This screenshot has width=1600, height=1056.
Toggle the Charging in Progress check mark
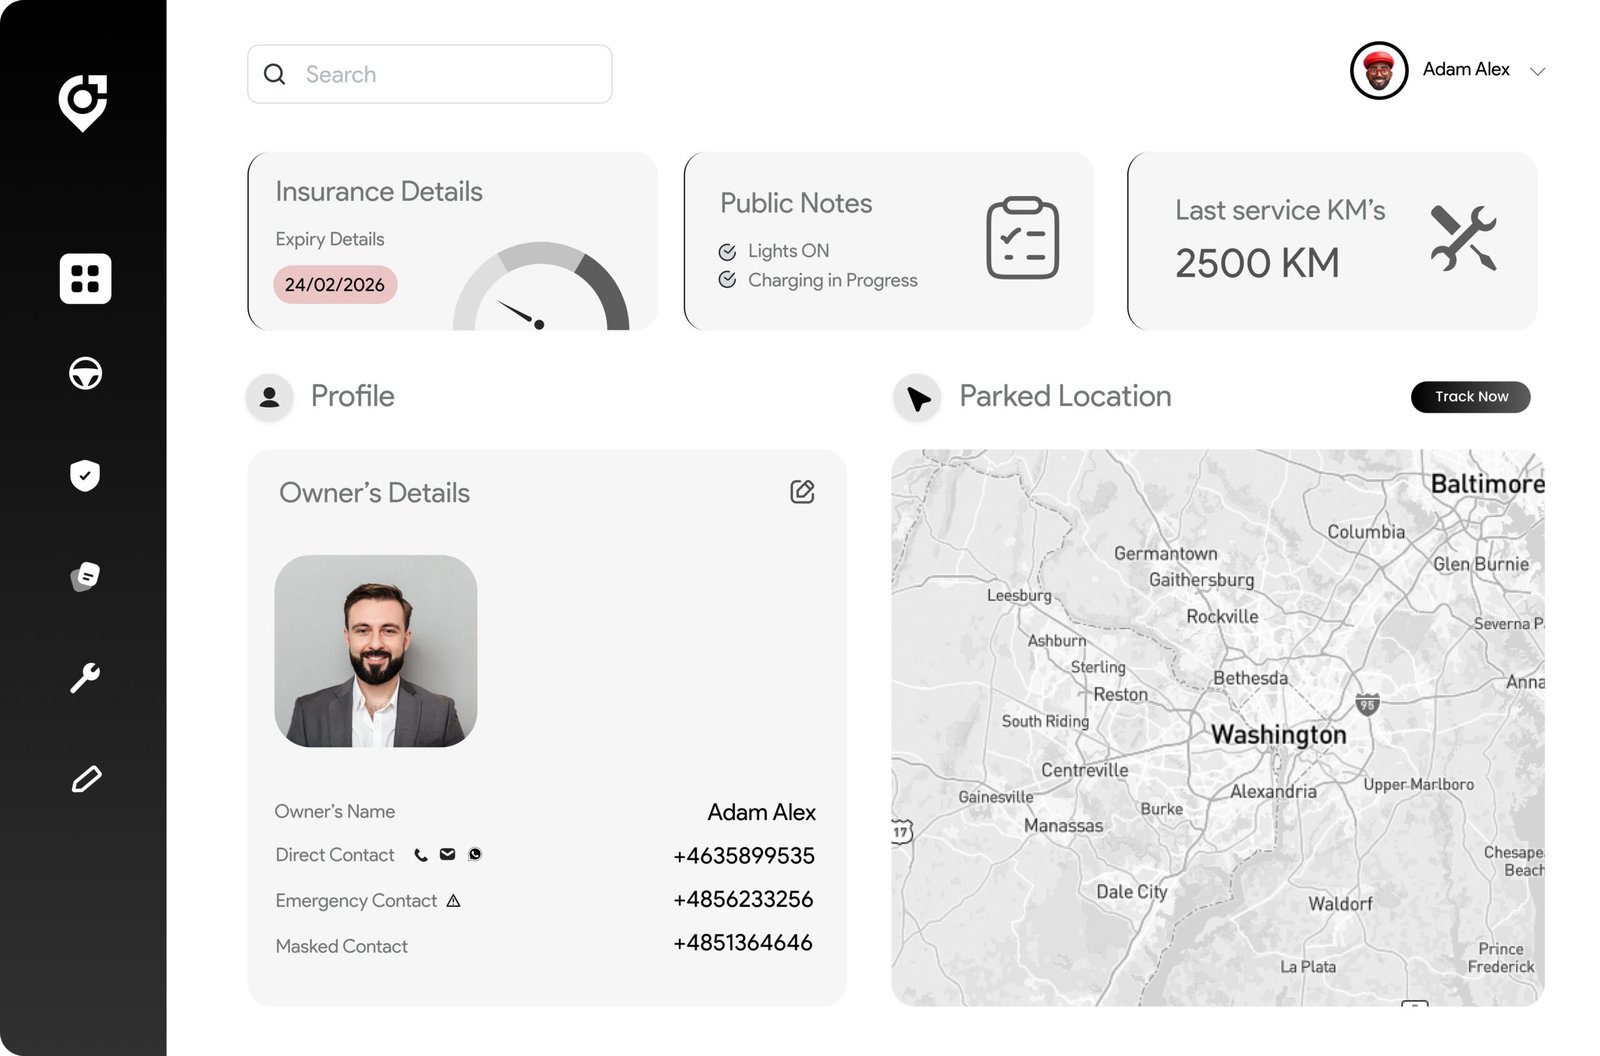(x=727, y=280)
